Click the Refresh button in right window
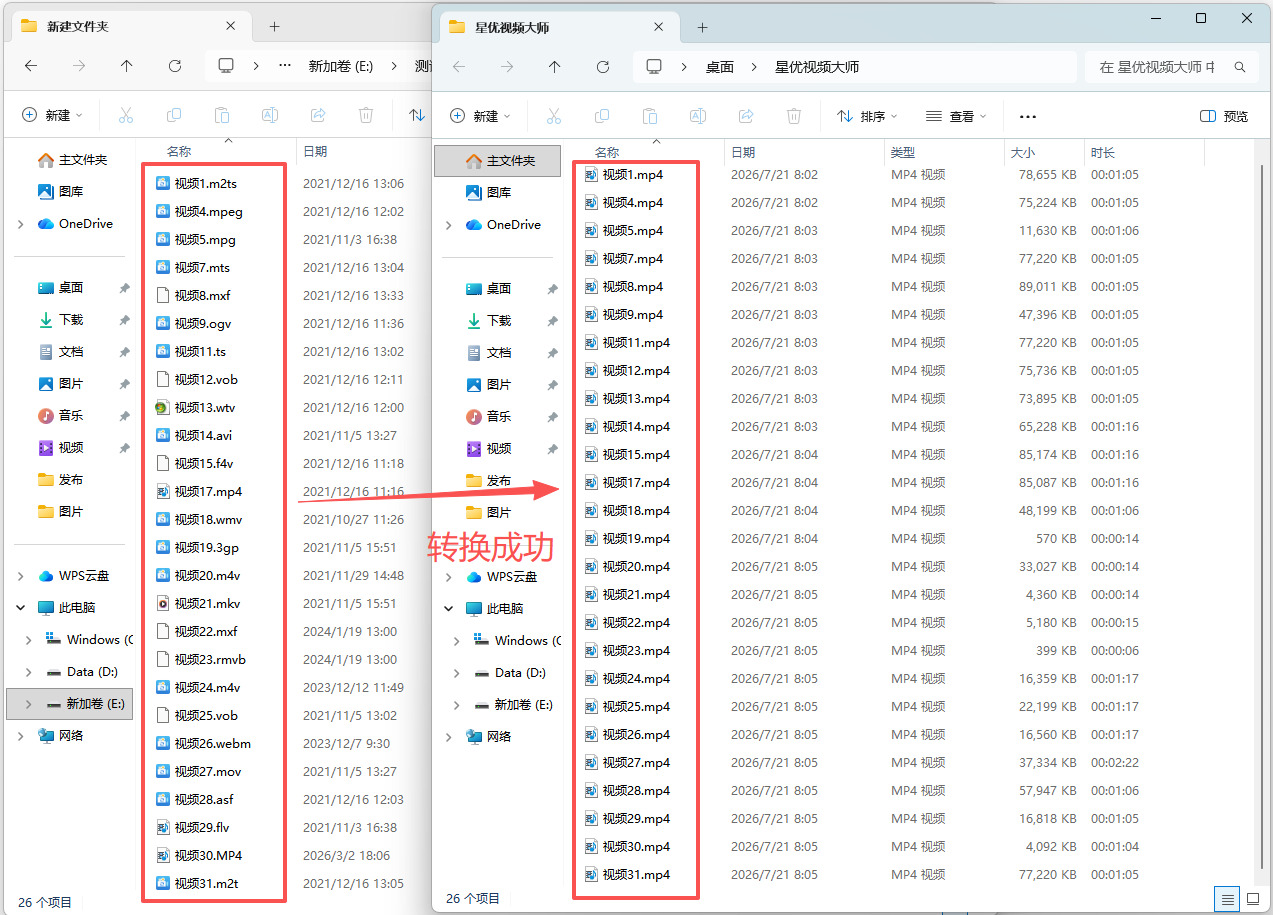The image size is (1273, 915). [x=603, y=67]
